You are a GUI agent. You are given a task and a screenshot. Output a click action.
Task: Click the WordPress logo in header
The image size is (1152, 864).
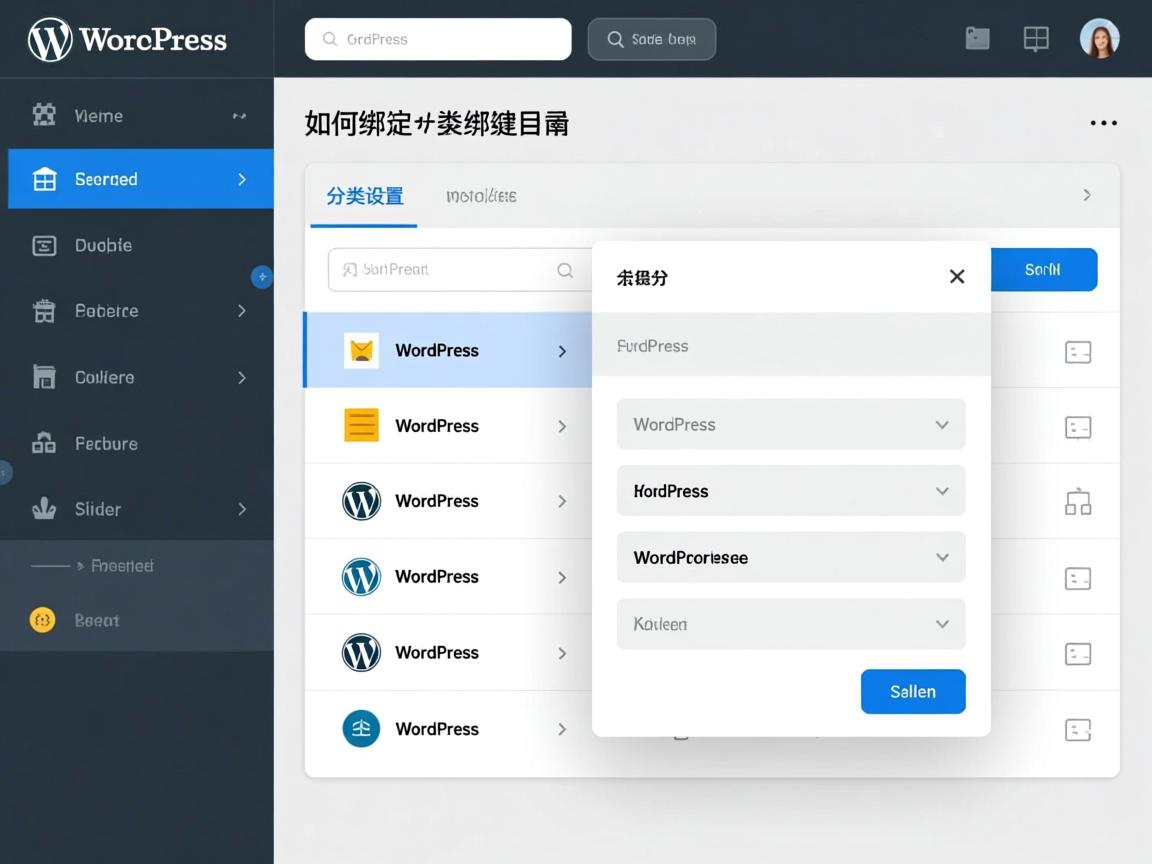[50, 40]
